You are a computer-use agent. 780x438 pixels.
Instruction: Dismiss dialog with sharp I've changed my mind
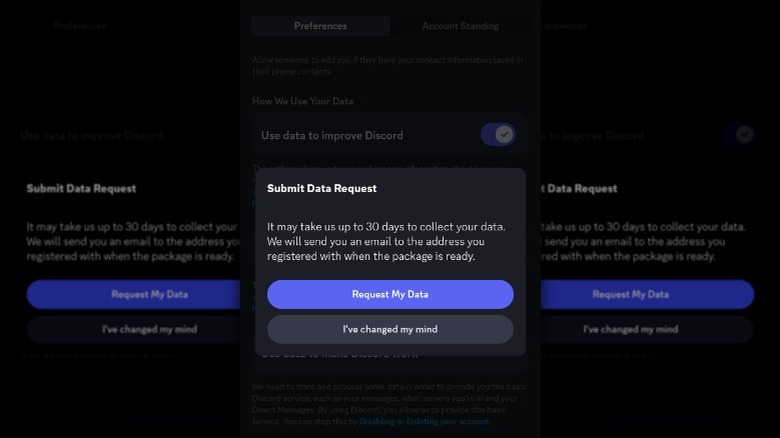click(x=390, y=329)
